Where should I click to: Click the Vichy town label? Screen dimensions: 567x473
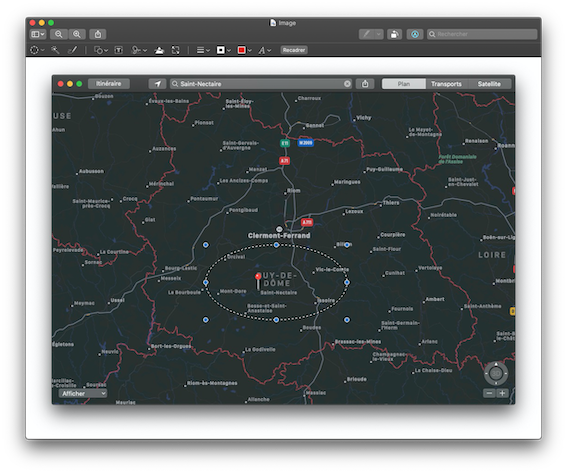363,118
